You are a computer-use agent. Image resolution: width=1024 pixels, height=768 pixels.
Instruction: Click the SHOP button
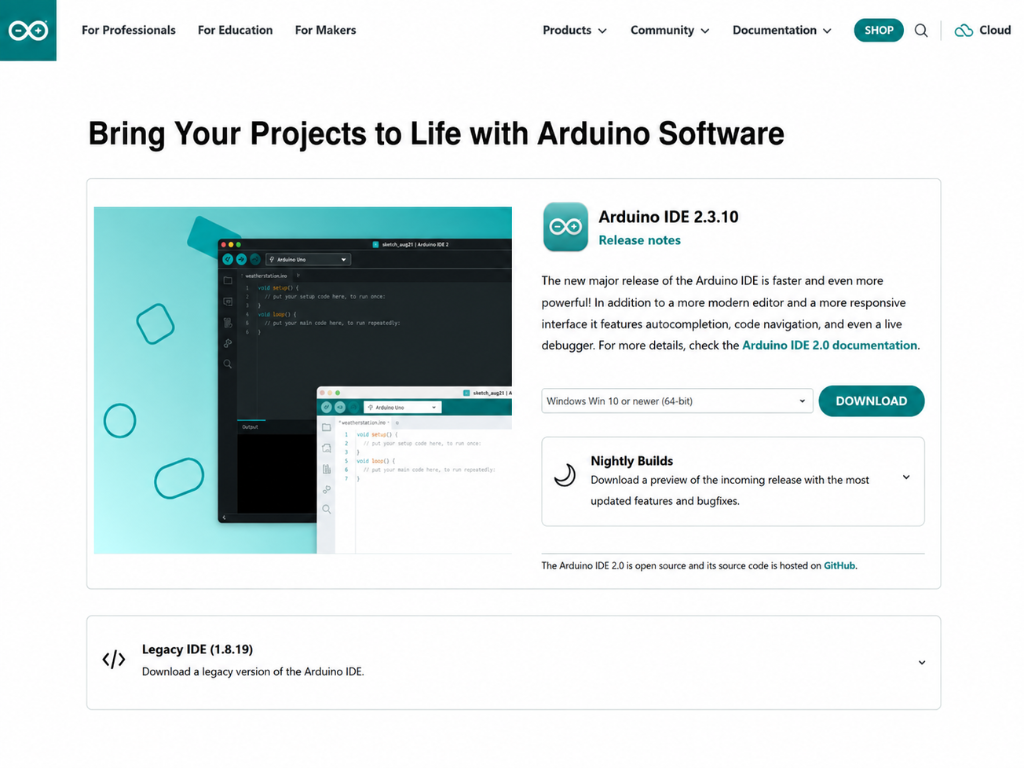tap(878, 30)
